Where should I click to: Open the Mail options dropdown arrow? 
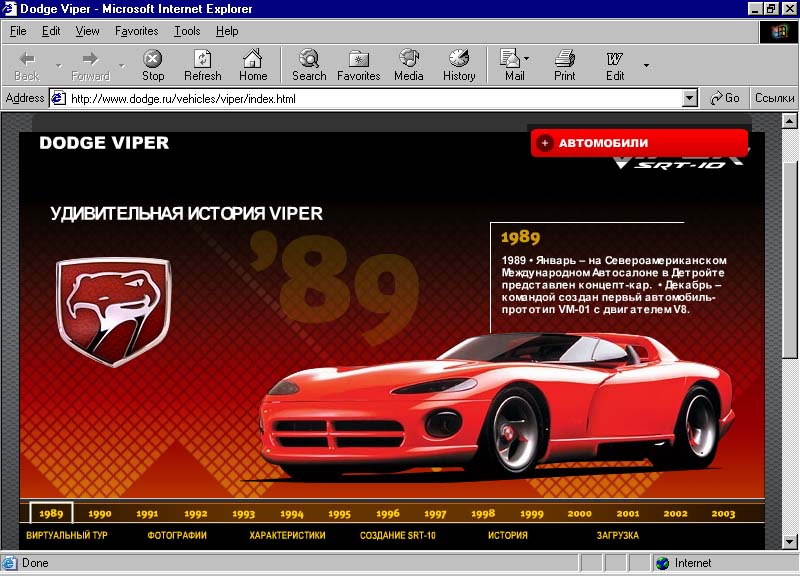point(527,58)
